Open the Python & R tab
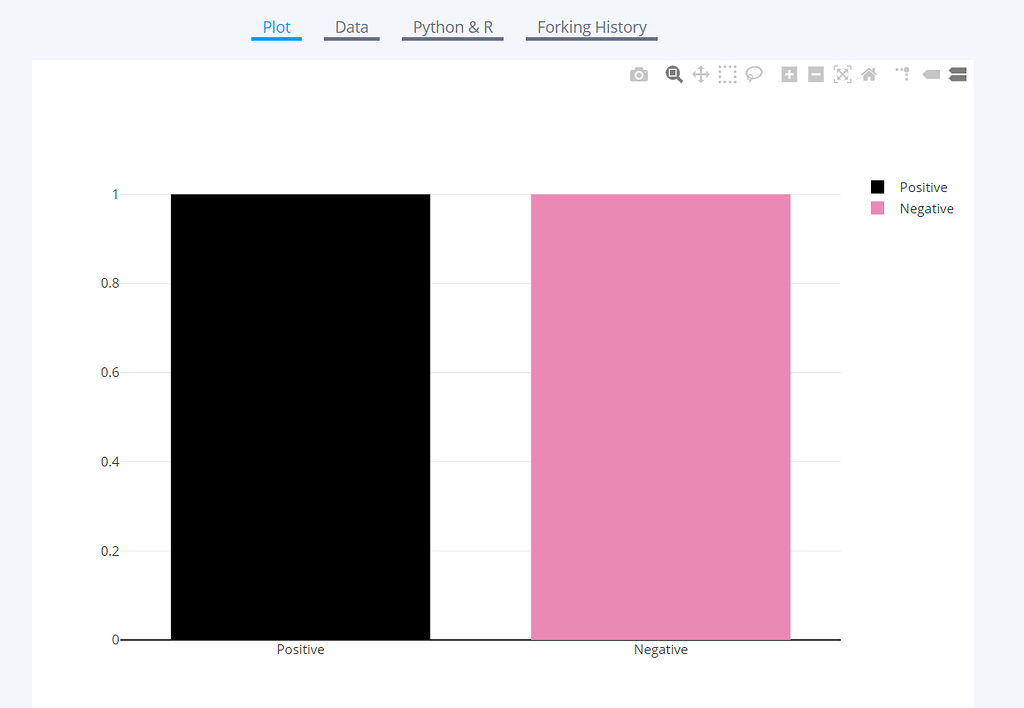This screenshot has height=708, width=1024. [x=452, y=27]
